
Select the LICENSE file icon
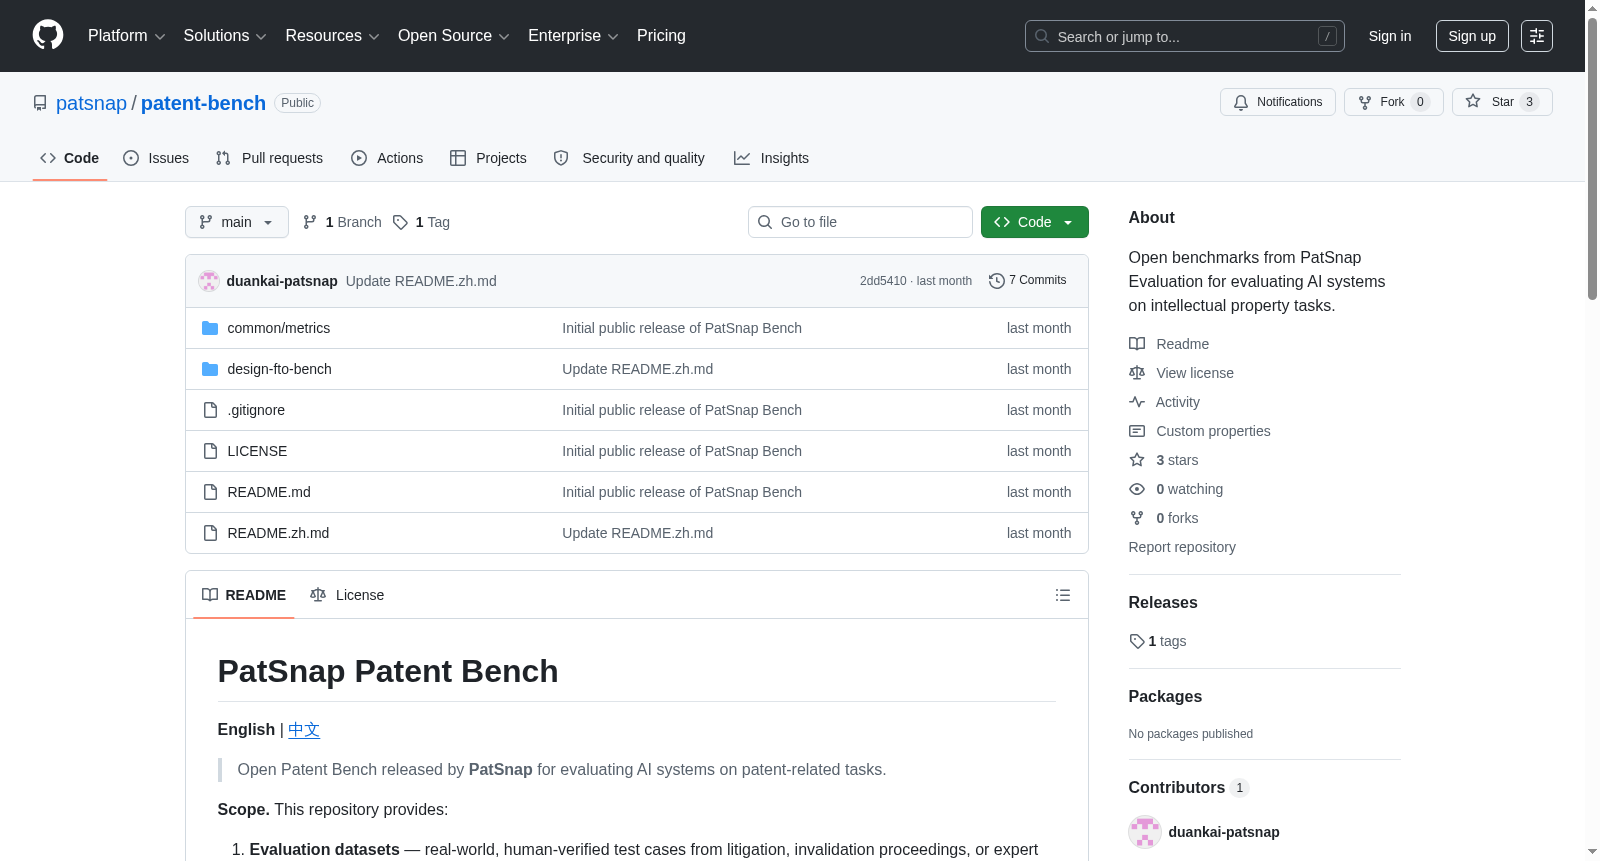point(210,451)
